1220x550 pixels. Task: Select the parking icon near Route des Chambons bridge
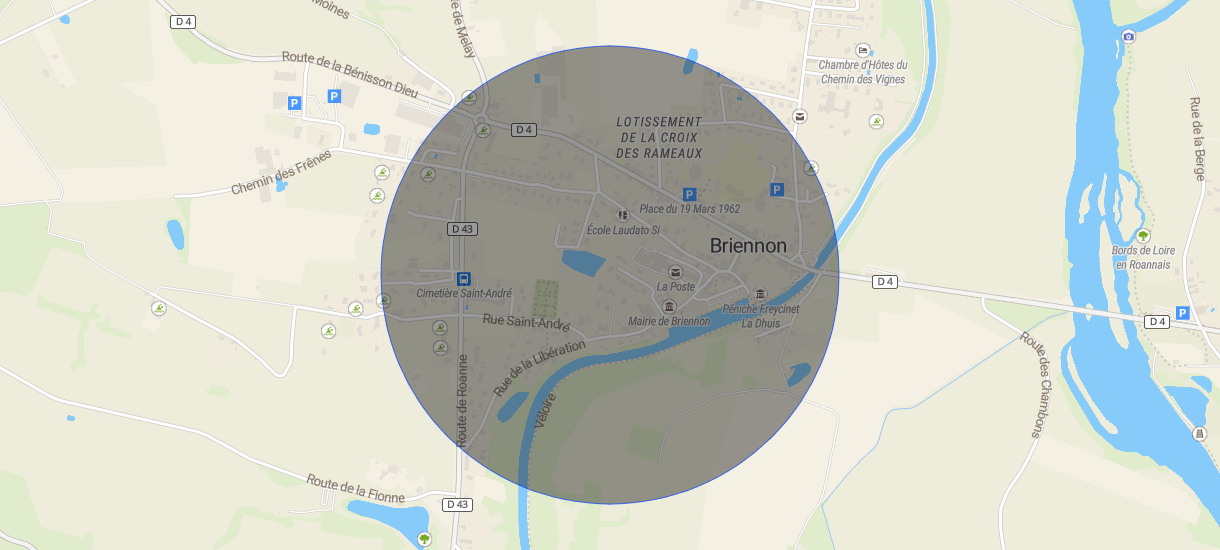[1182, 313]
